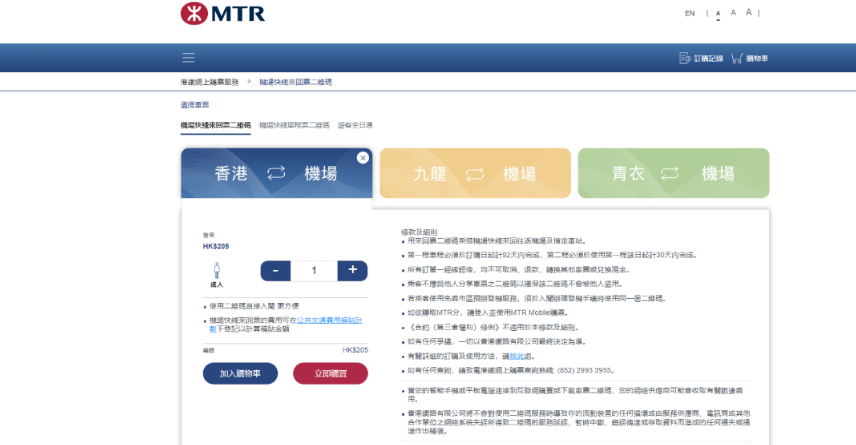
Task: Select the 九龍 機場 route card
Action: tap(475, 173)
